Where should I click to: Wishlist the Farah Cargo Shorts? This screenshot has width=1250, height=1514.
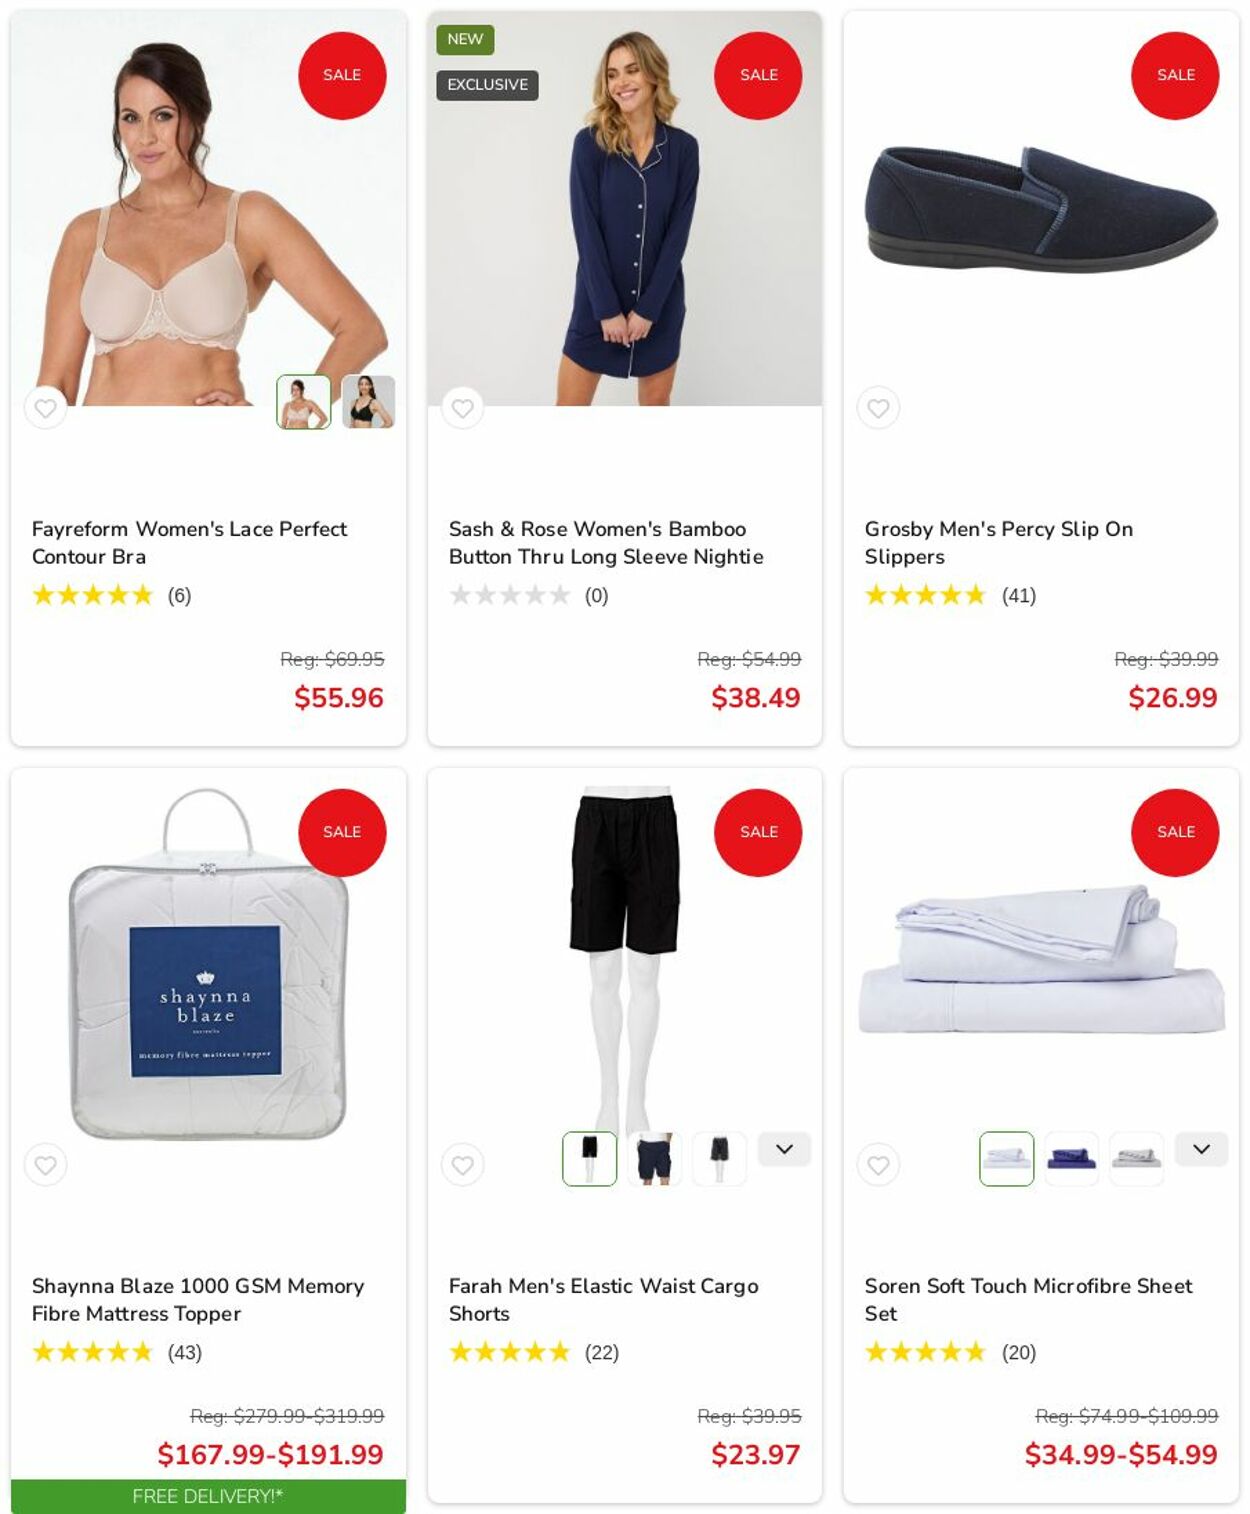(x=462, y=1165)
